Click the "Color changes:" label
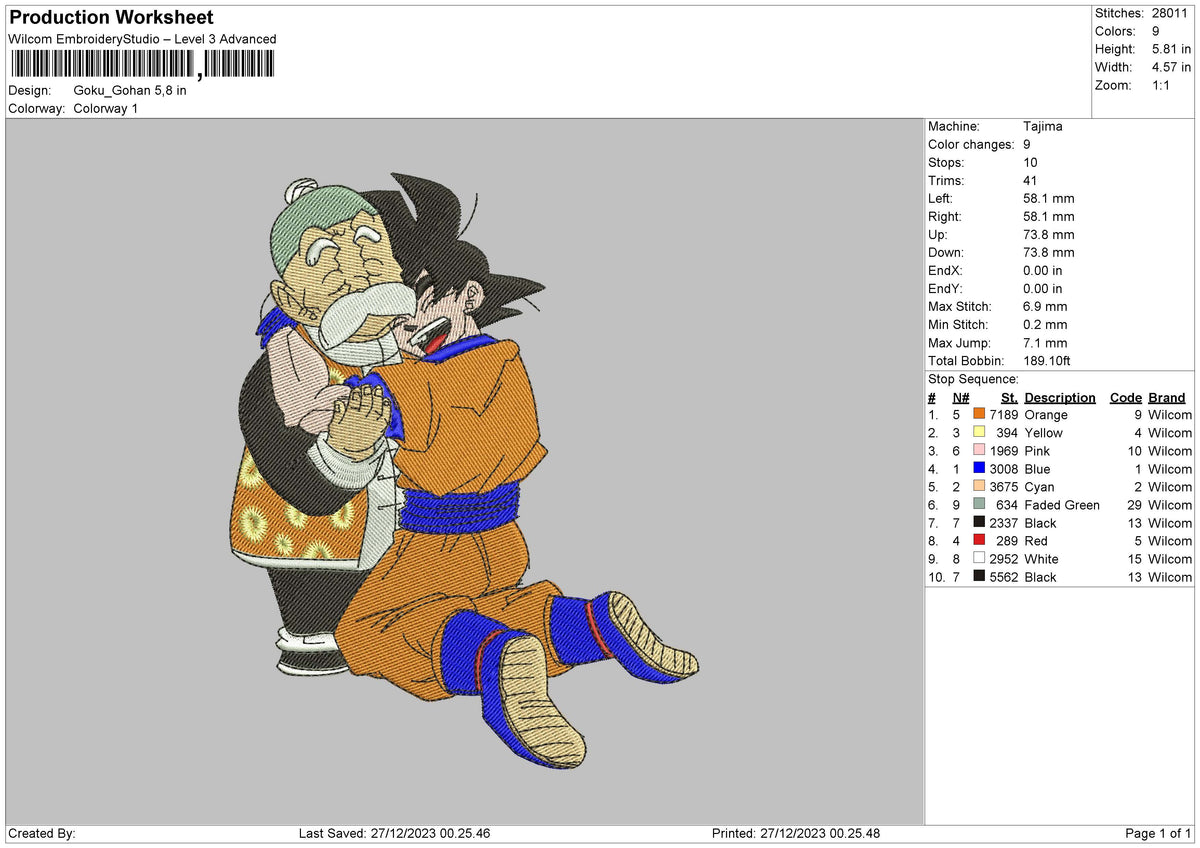The width and height of the screenshot is (1200, 848). tap(971, 144)
